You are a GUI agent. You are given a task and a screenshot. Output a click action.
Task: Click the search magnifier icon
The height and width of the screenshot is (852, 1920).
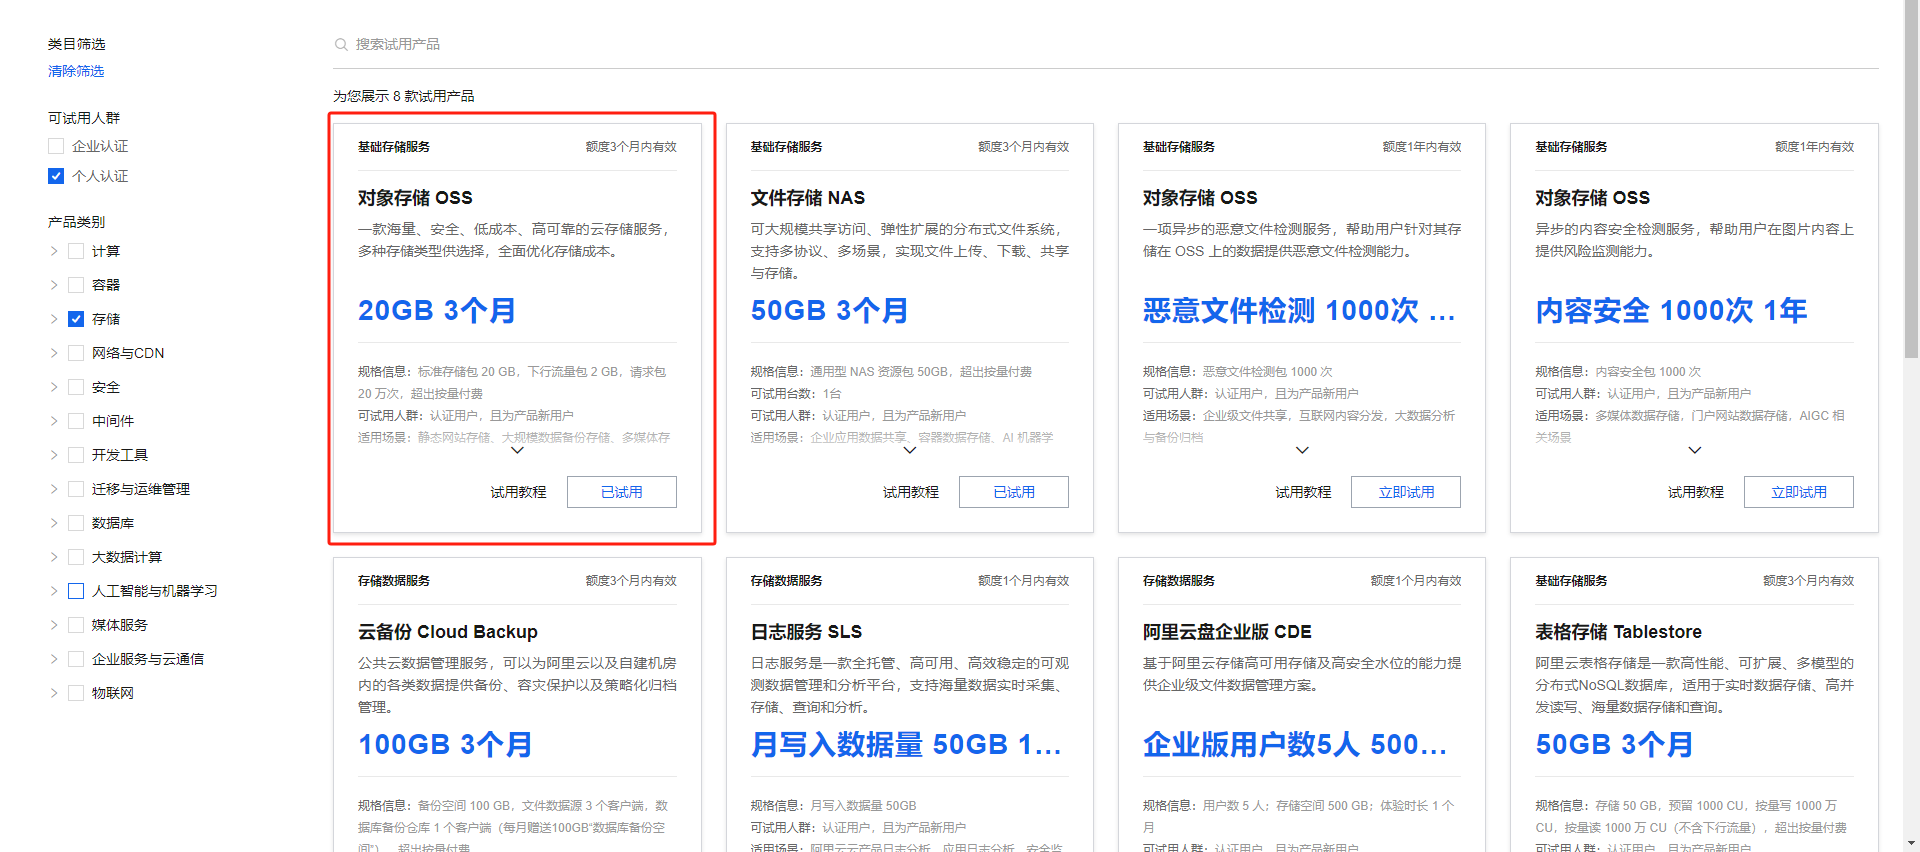[x=341, y=44]
